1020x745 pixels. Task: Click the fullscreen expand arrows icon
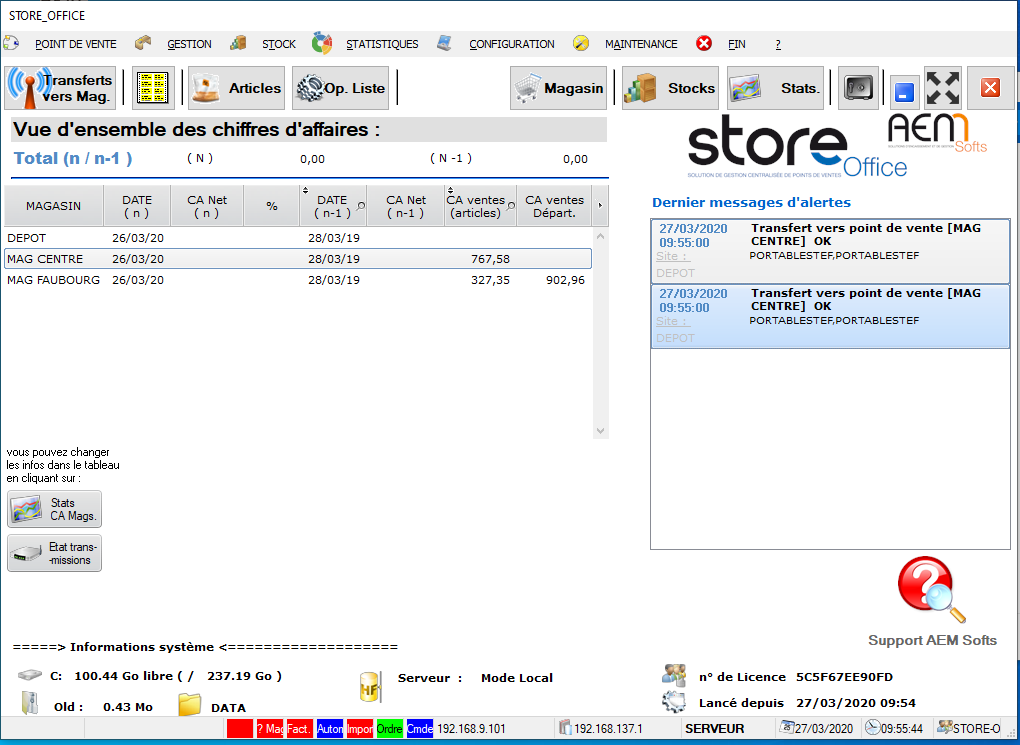pyautogui.click(x=942, y=88)
